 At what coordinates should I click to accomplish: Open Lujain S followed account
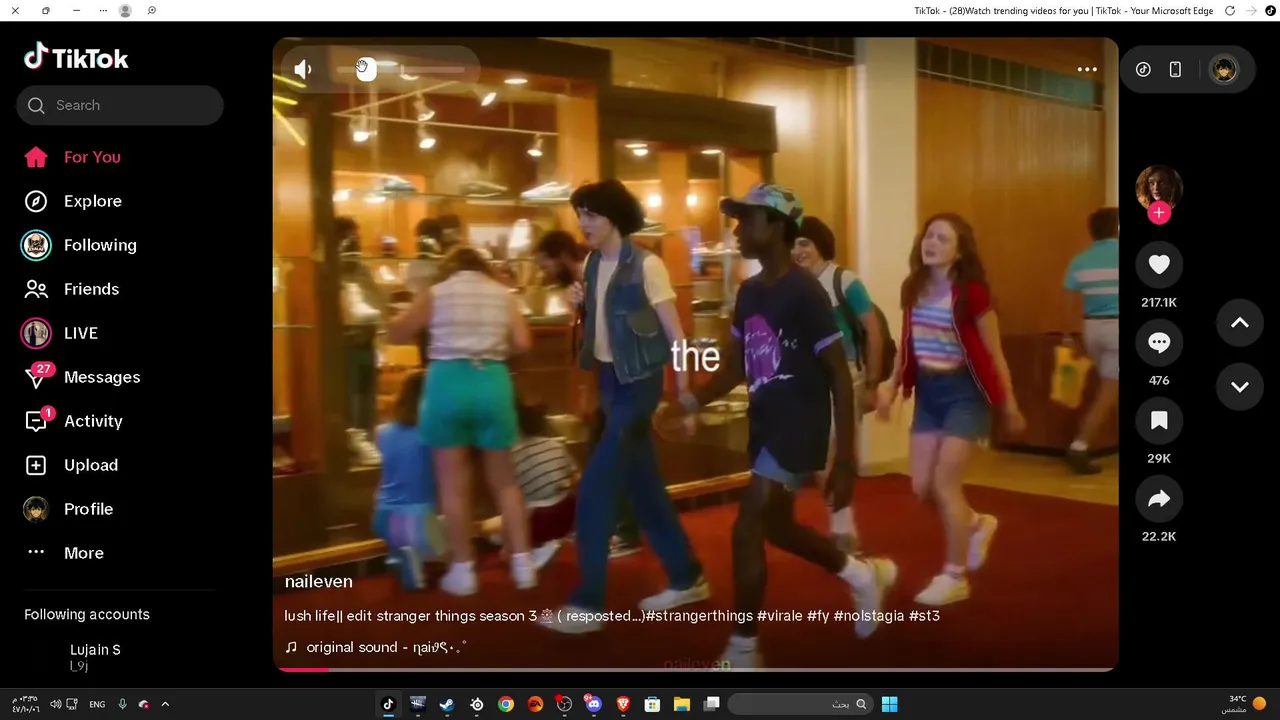(95, 656)
